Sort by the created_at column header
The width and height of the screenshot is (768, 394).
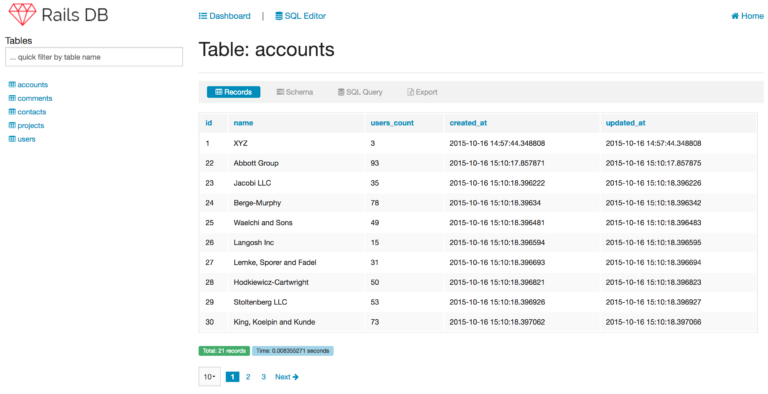[x=468, y=123]
